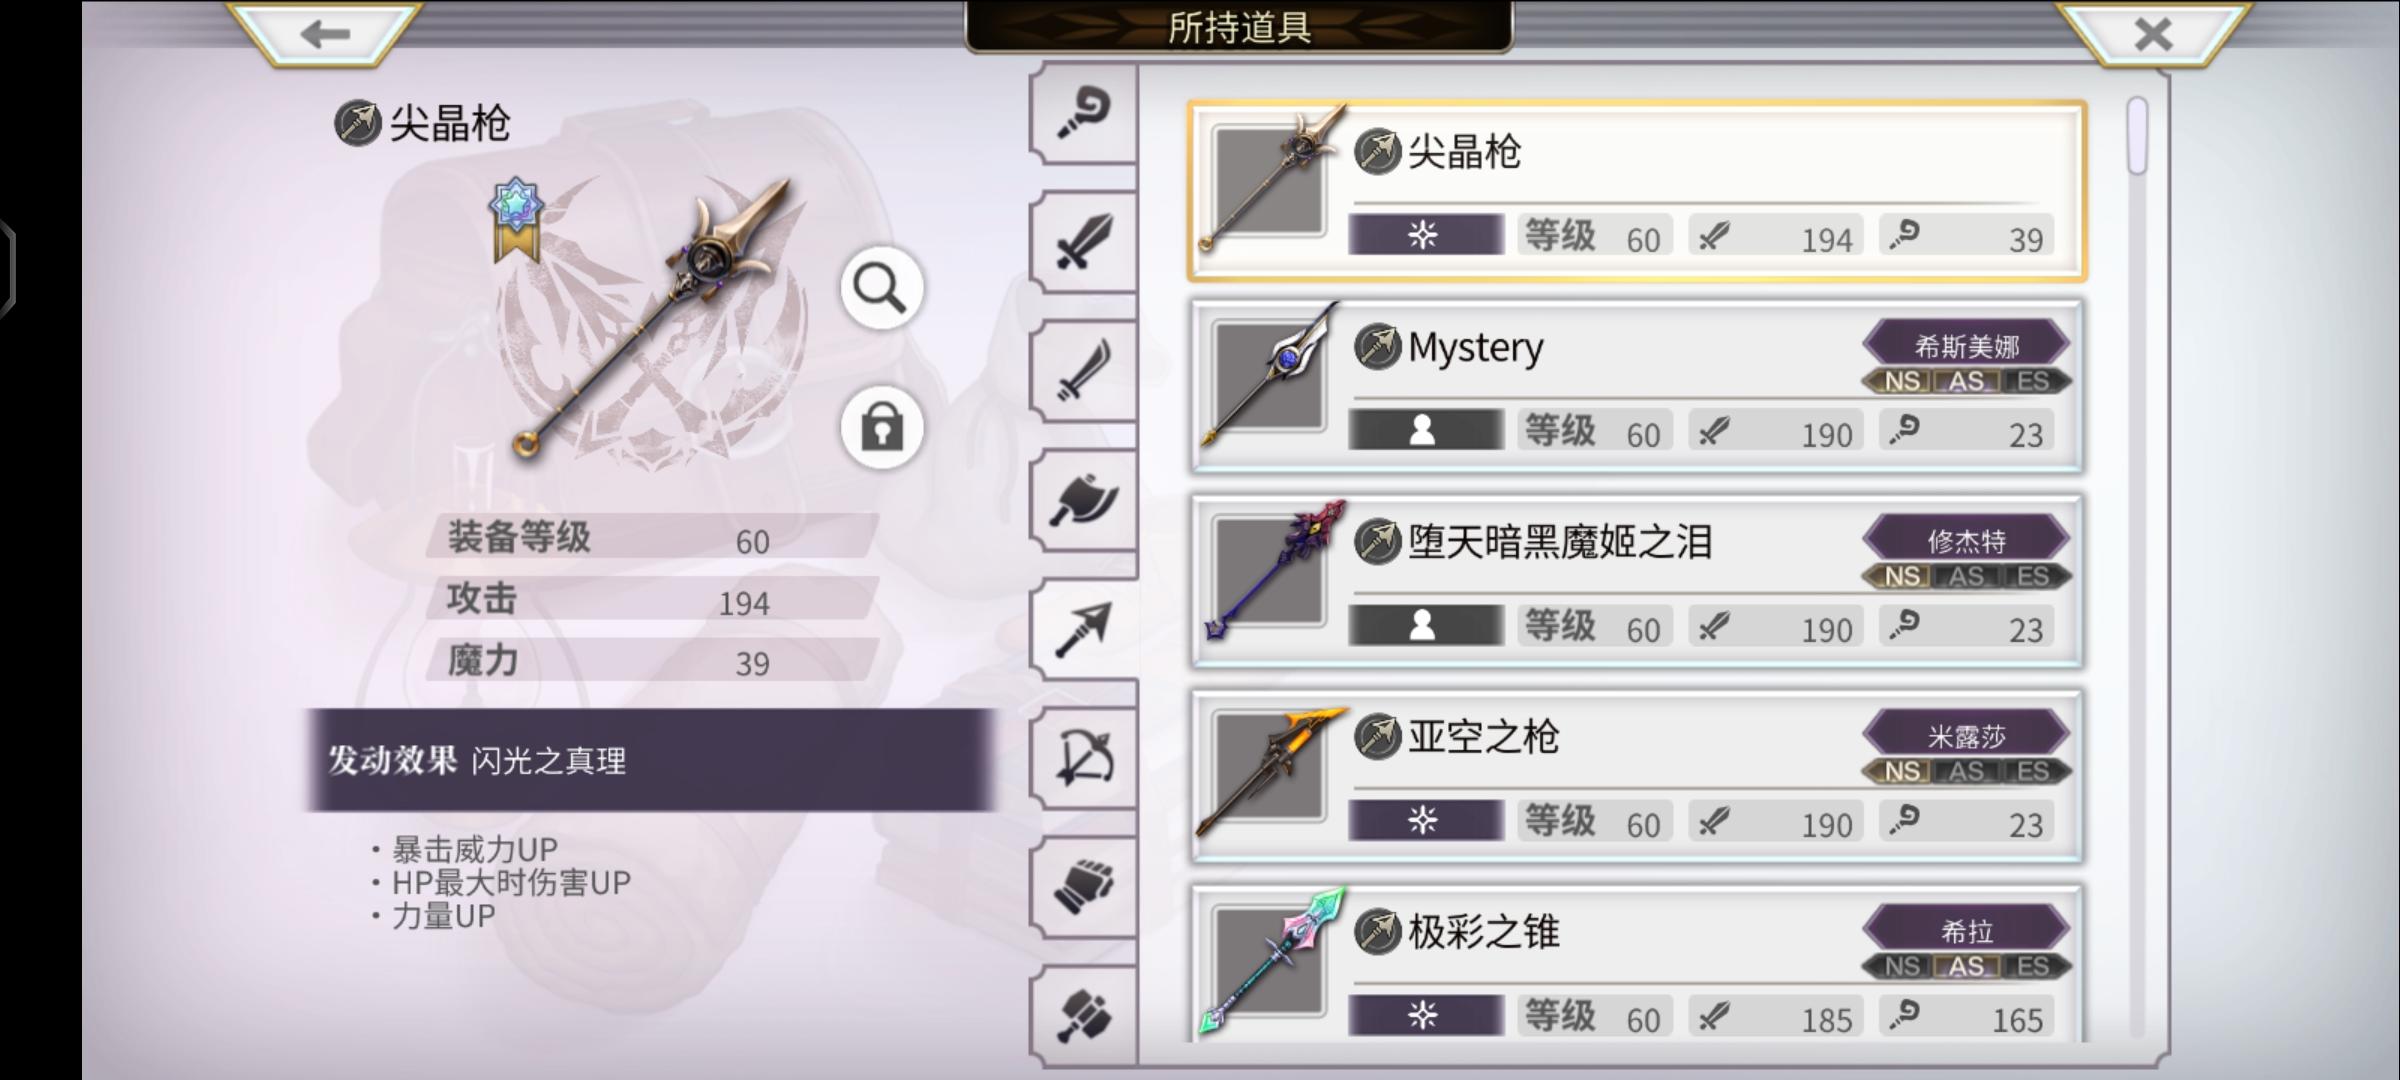Tap the 尖晶枪 thumbnail in list
2400x1080 pixels.
1268,182
